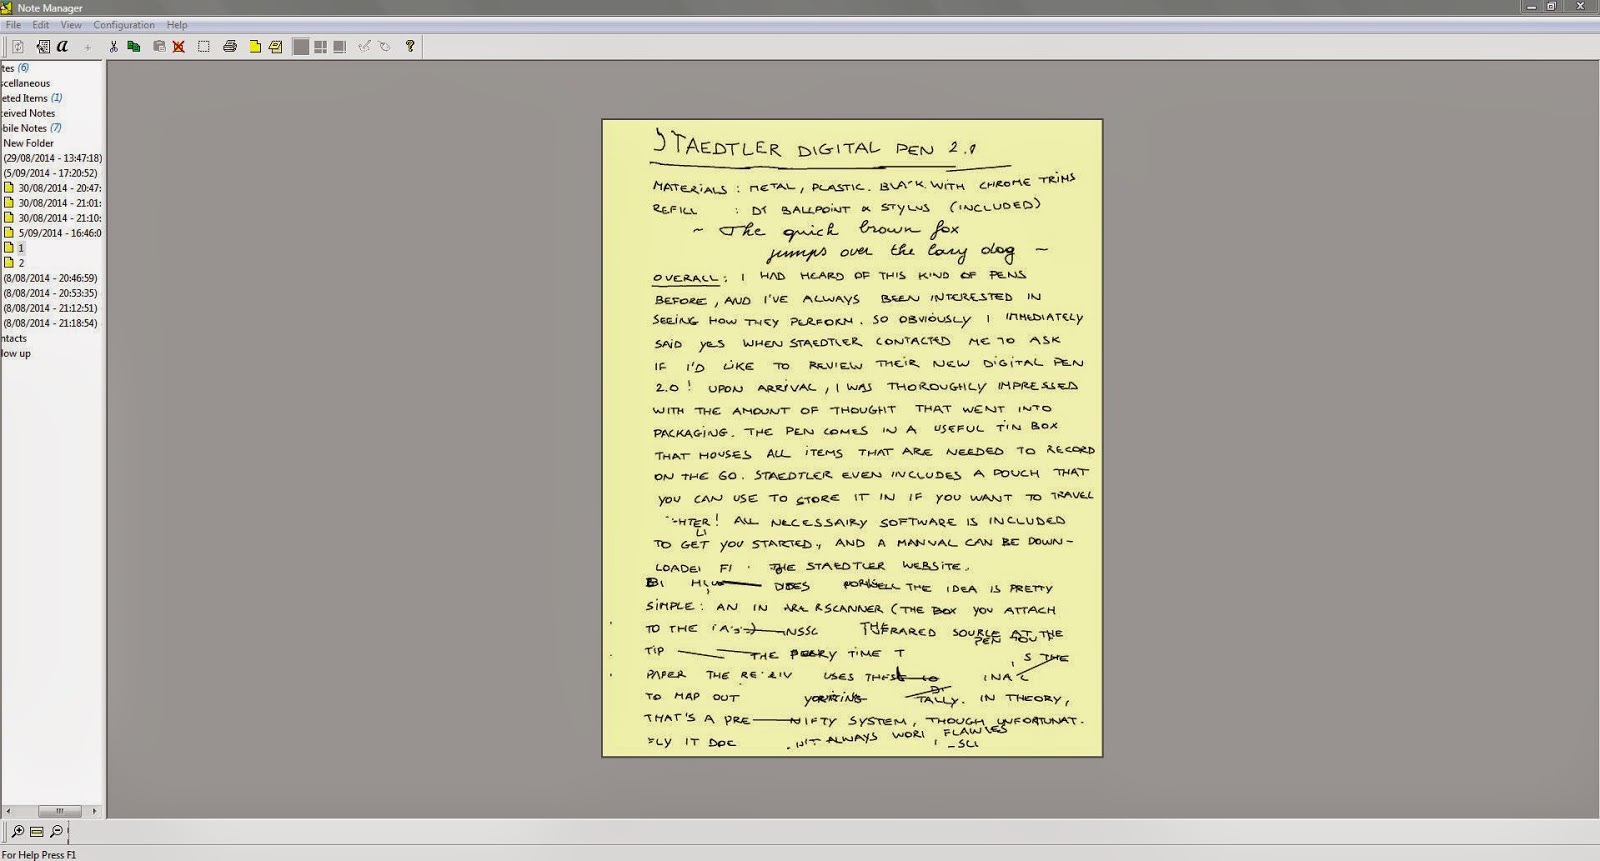
Task: Click the sidebar horizontal scrollbar left arrow
Action: pos(6,811)
